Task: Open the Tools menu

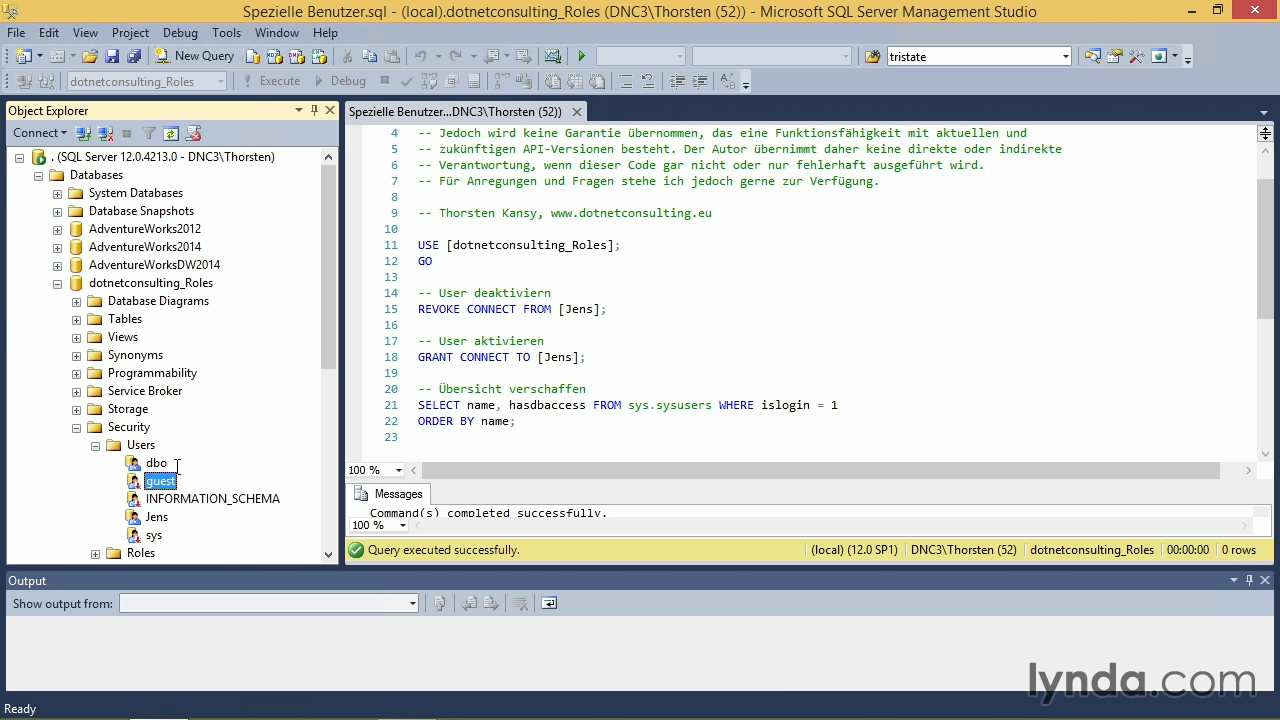Action: pos(226,32)
